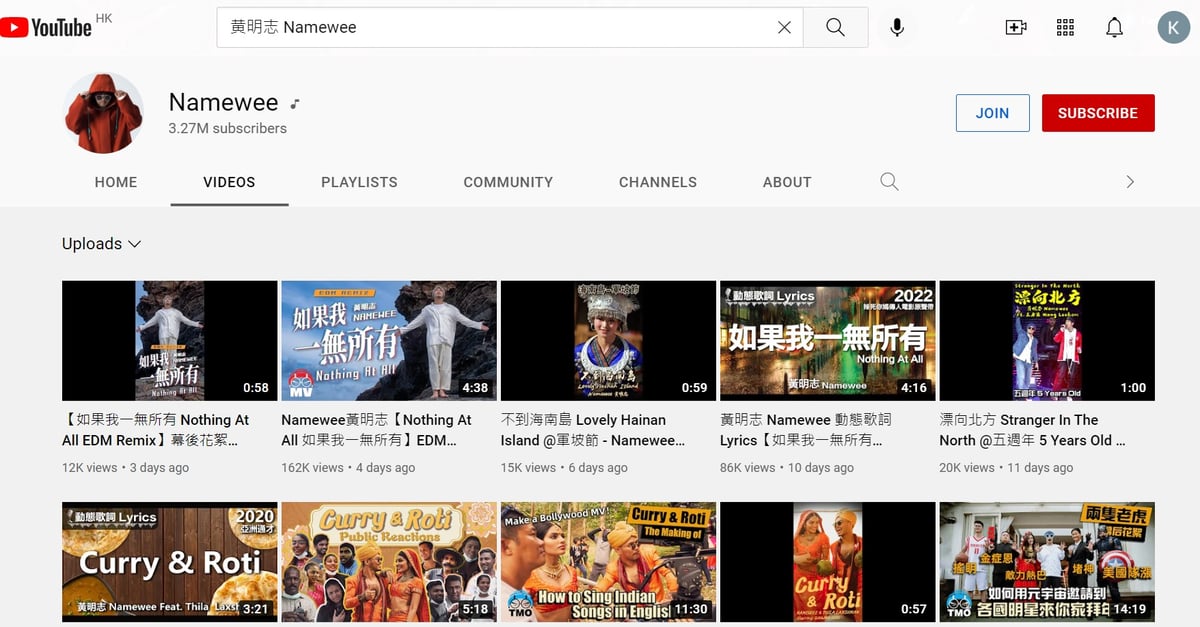This screenshot has width=1200, height=627.
Task: Open the Lovely Hainan Island video thumbnail
Action: click(608, 341)
